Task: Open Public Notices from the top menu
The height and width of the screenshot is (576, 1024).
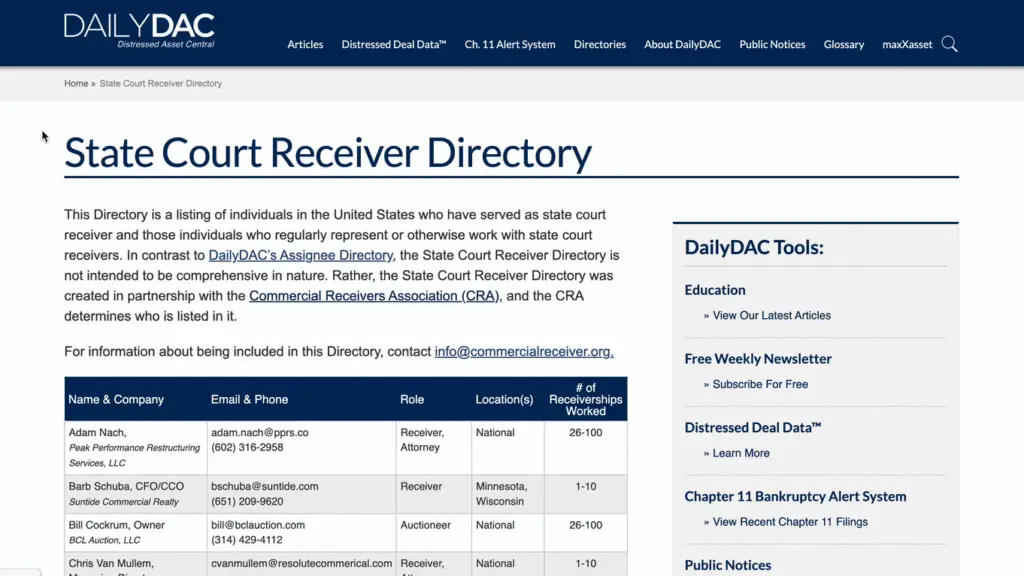Action: tap(772, 44)
